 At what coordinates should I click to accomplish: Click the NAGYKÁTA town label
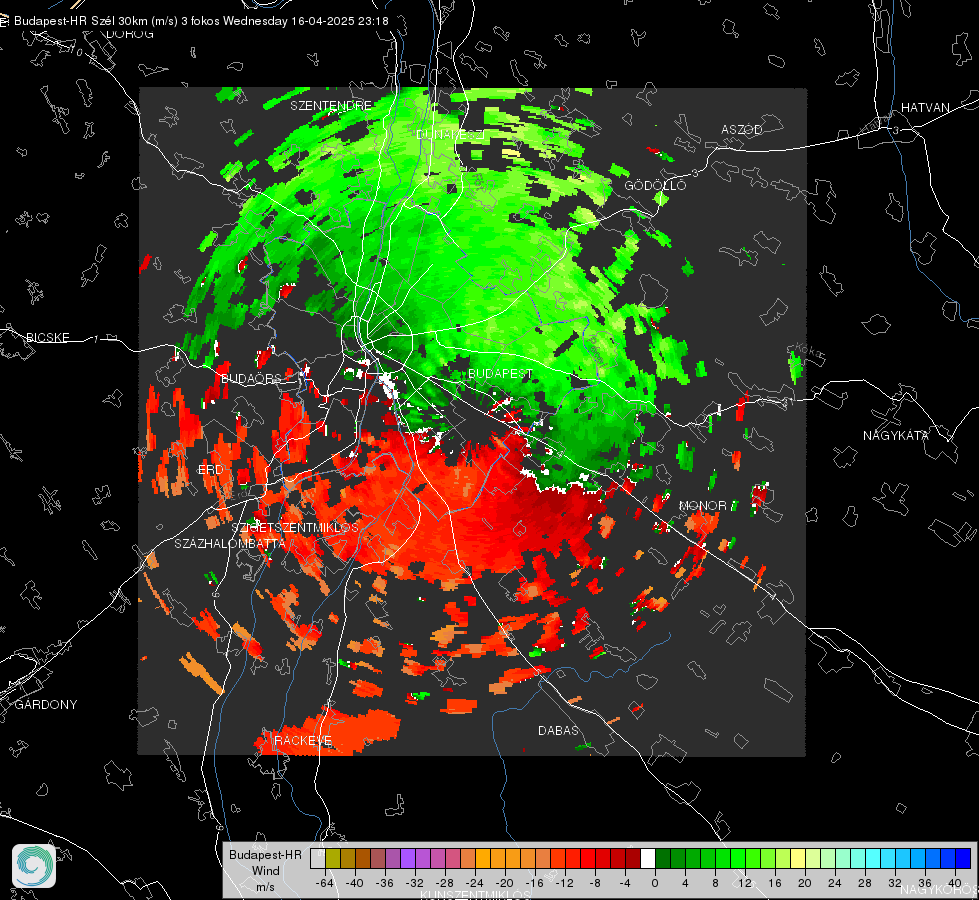click(895, 435)
